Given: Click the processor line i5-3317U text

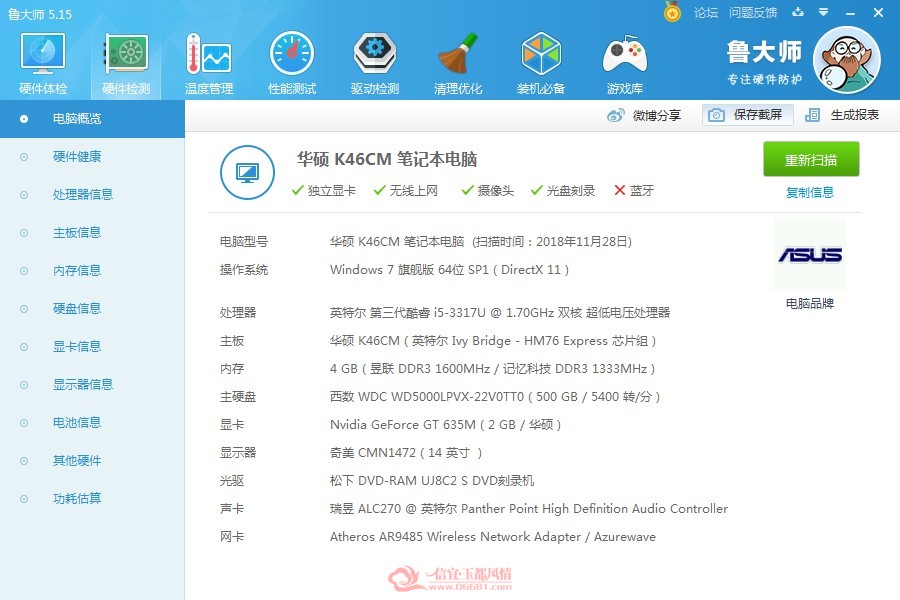Looking at the screenshot, I should click(500, 313).
